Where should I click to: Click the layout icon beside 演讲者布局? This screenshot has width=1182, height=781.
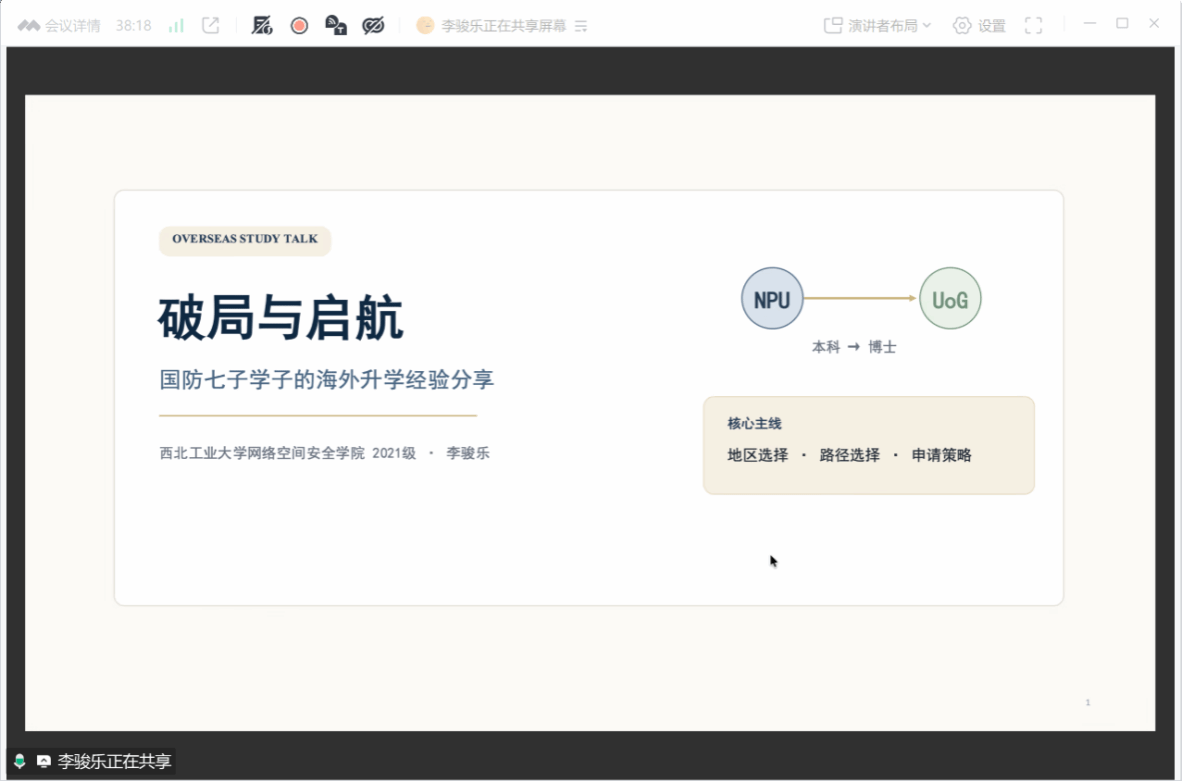(x=833, y=26)
